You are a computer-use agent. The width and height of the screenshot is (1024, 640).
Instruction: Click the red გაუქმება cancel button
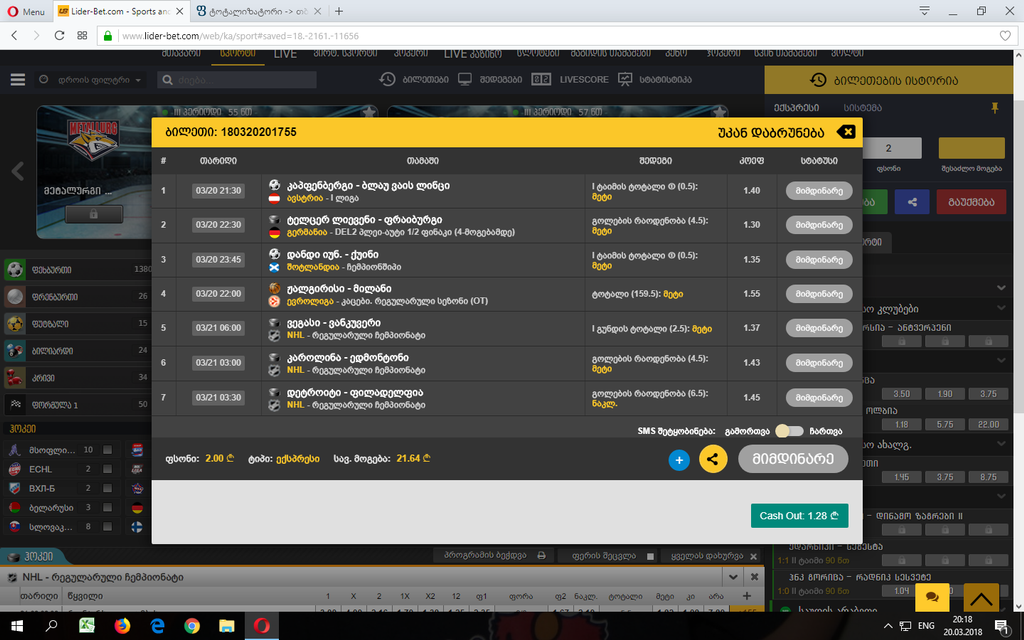[x=971, y=202]
